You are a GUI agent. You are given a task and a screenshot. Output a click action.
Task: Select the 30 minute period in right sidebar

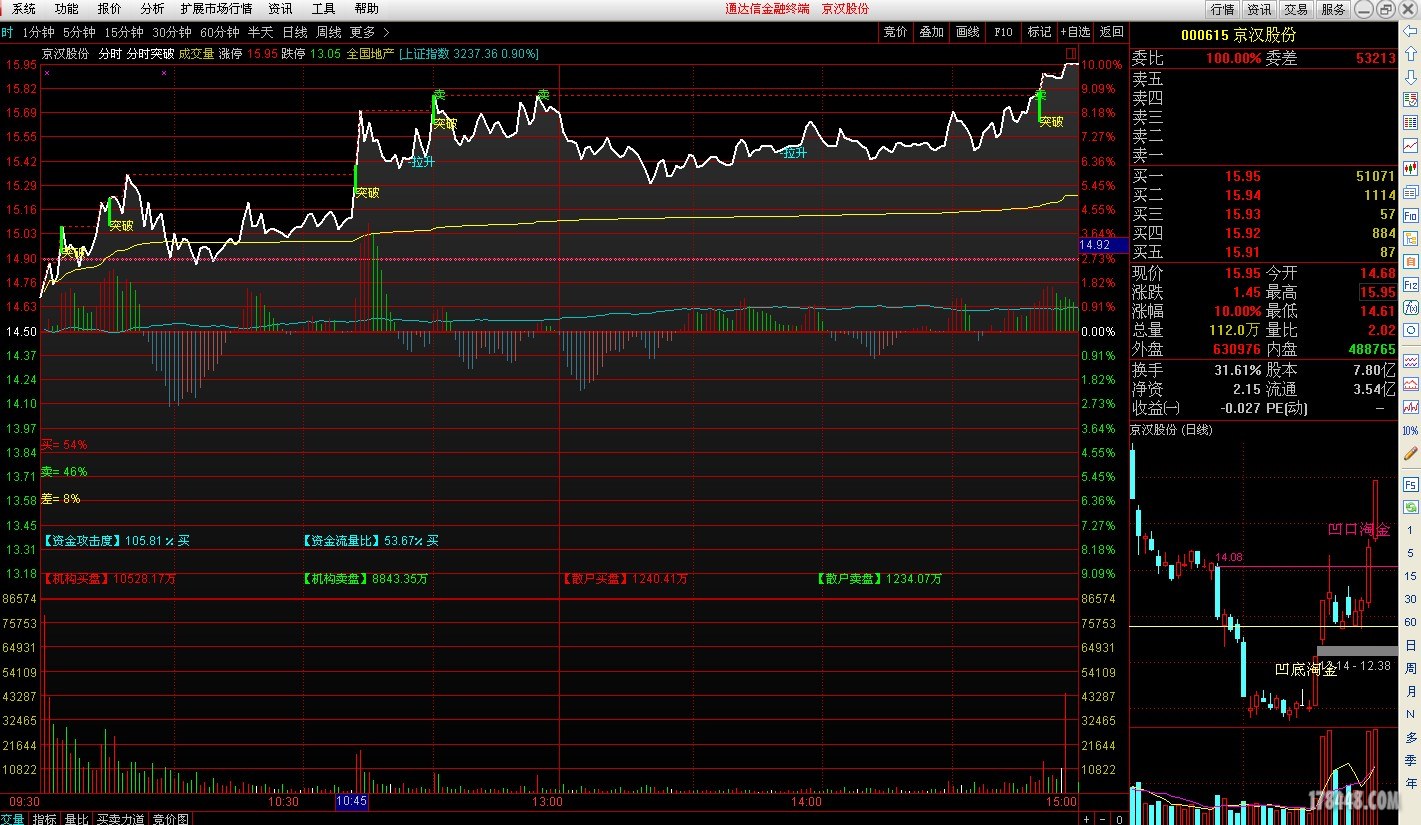click(x=1411, y=598)
